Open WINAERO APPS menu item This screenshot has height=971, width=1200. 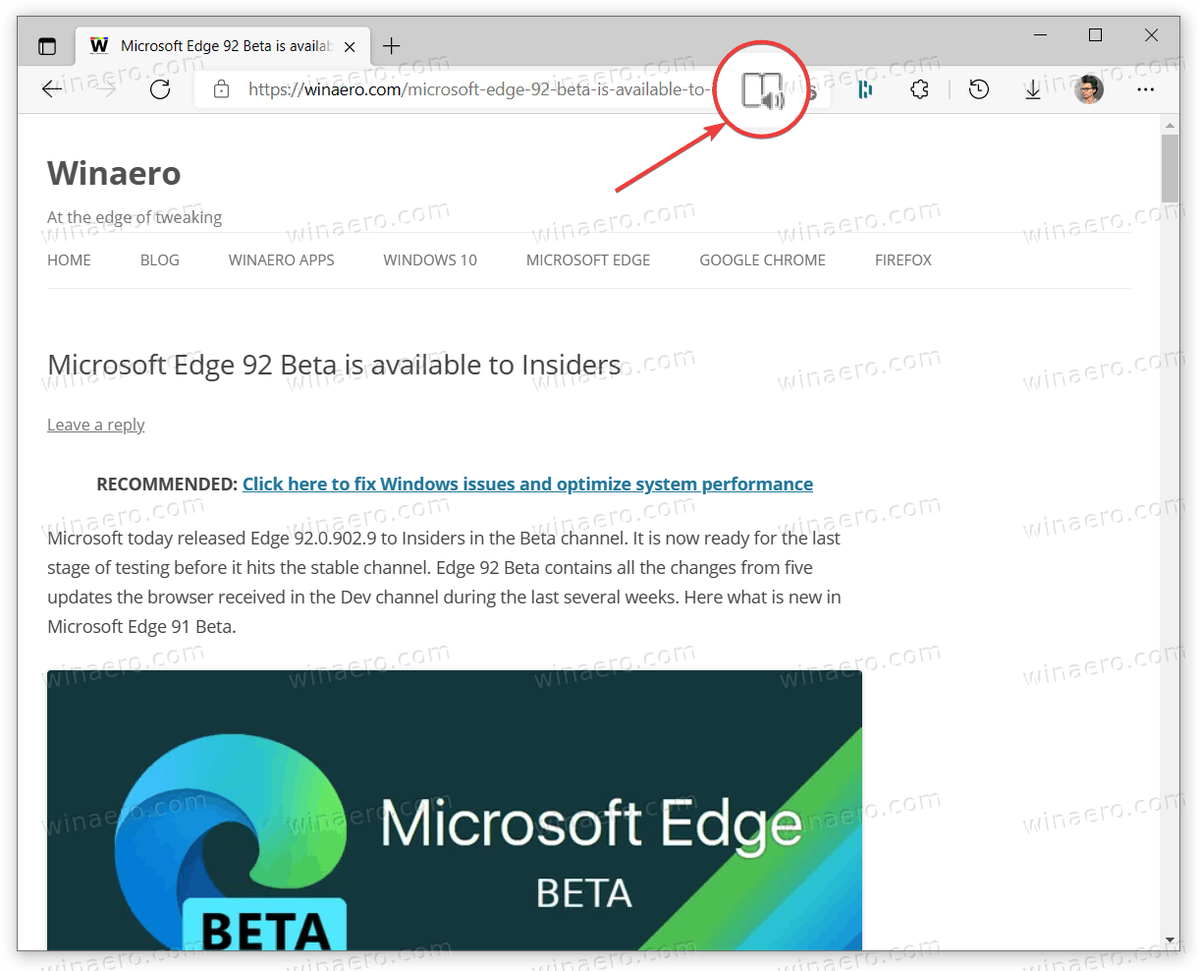coord(282,260)
